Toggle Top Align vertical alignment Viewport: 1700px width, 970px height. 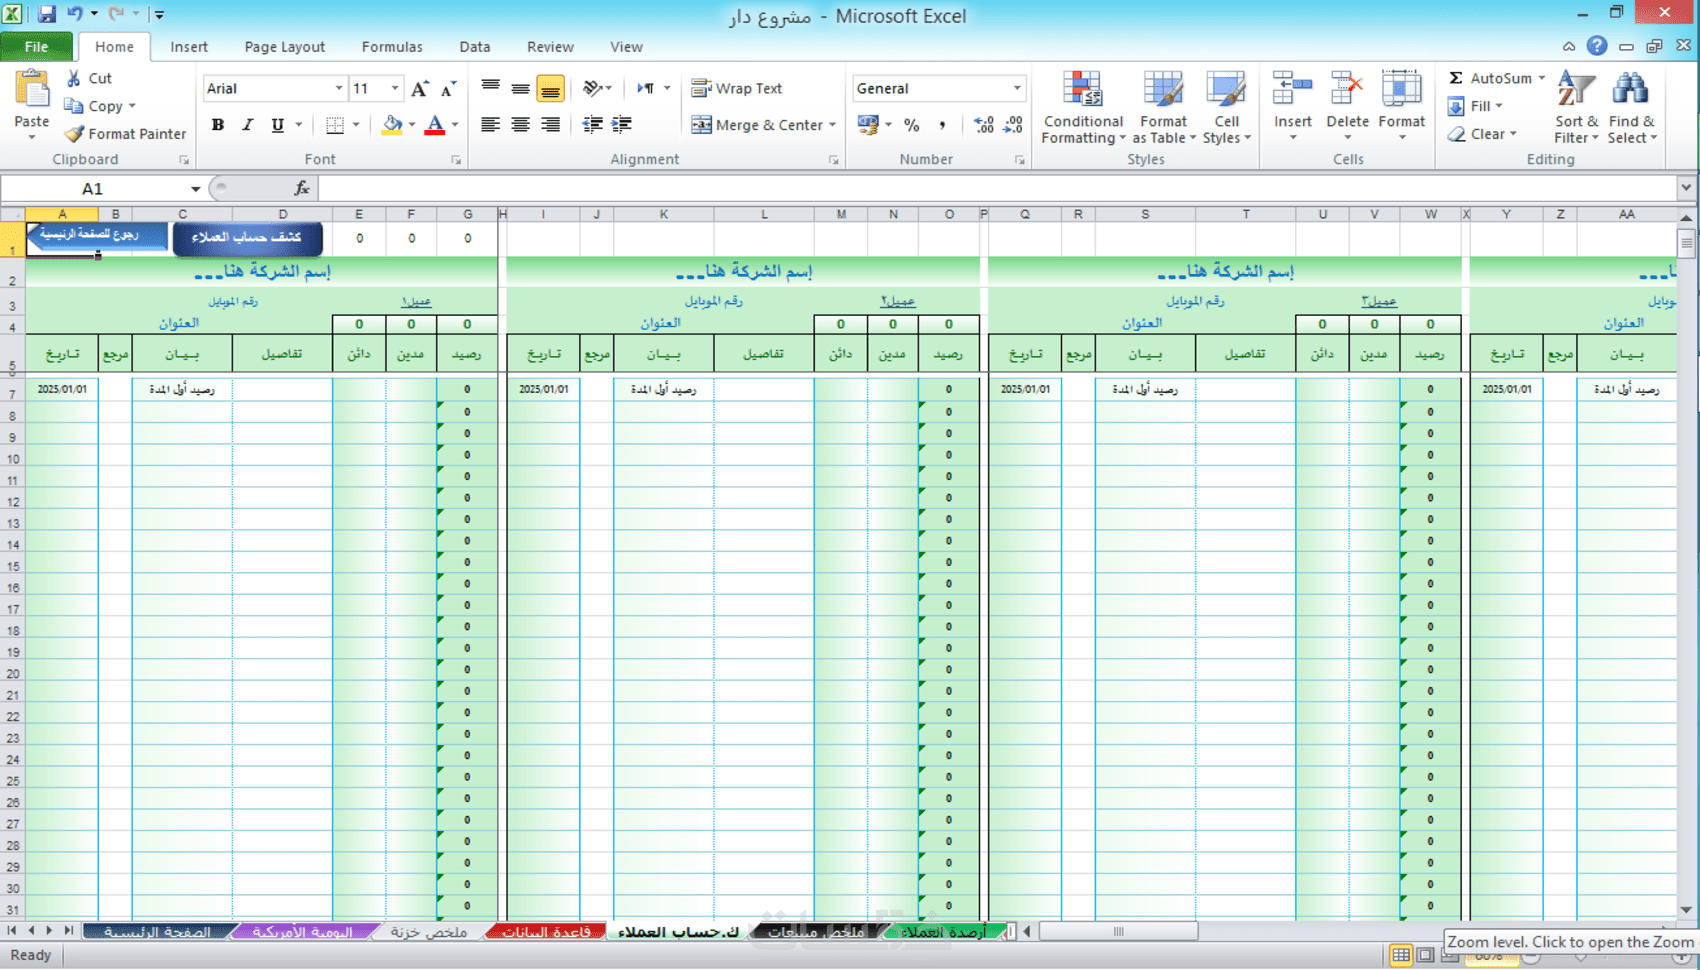pos(490,89)
